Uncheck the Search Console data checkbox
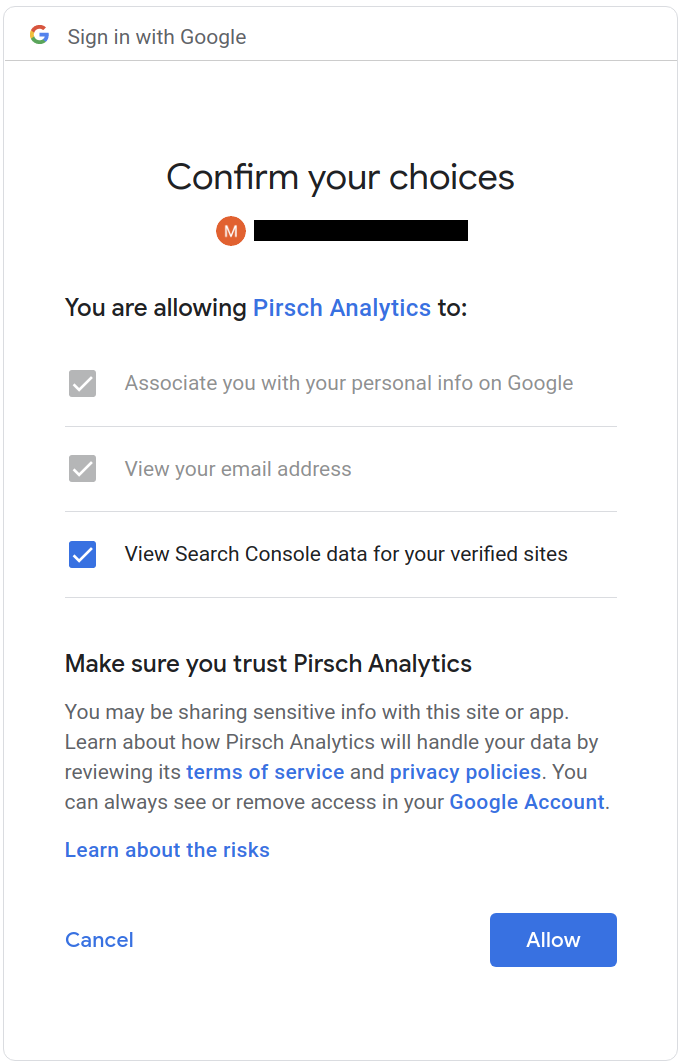Screen dimensions: 681x1062 [83, 554]
